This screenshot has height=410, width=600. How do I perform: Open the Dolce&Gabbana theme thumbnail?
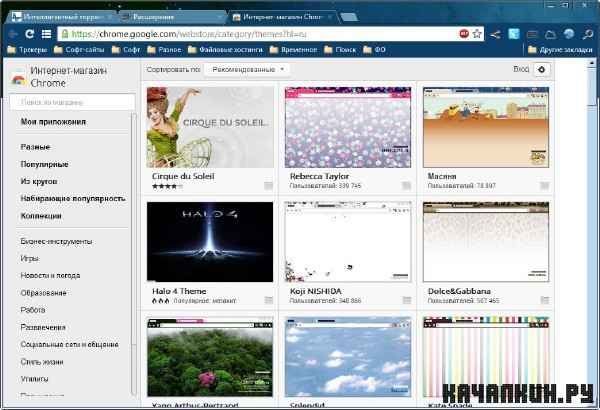[486, 242]
